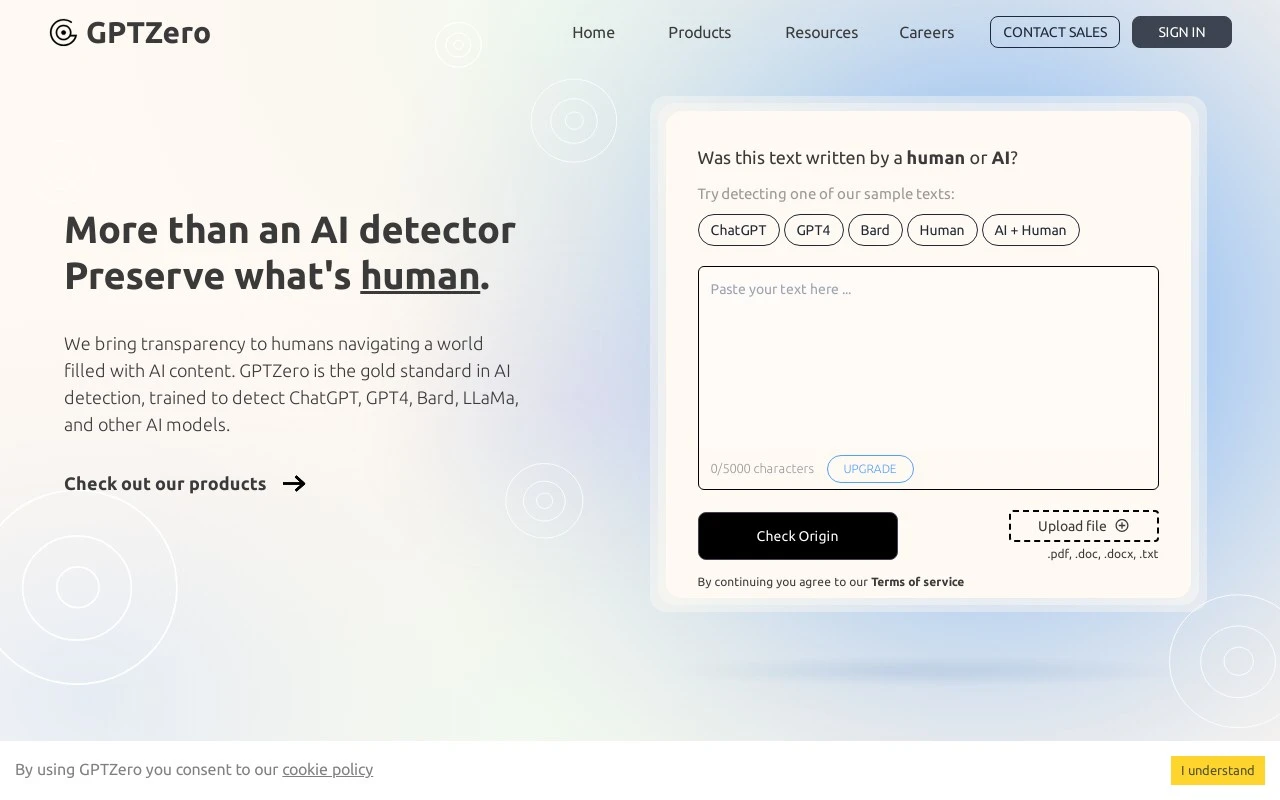
Task: Open the cookie policy link
Action: [x=327, y=769]
